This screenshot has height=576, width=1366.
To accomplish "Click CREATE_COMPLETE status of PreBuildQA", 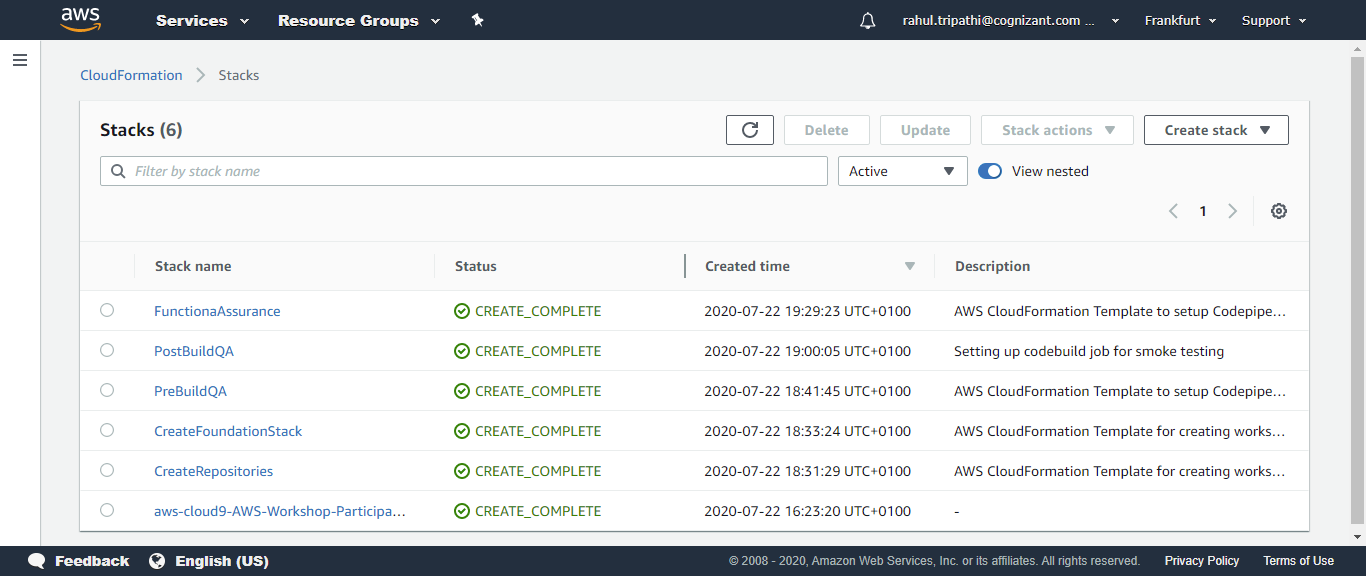I will click(538, 391).
